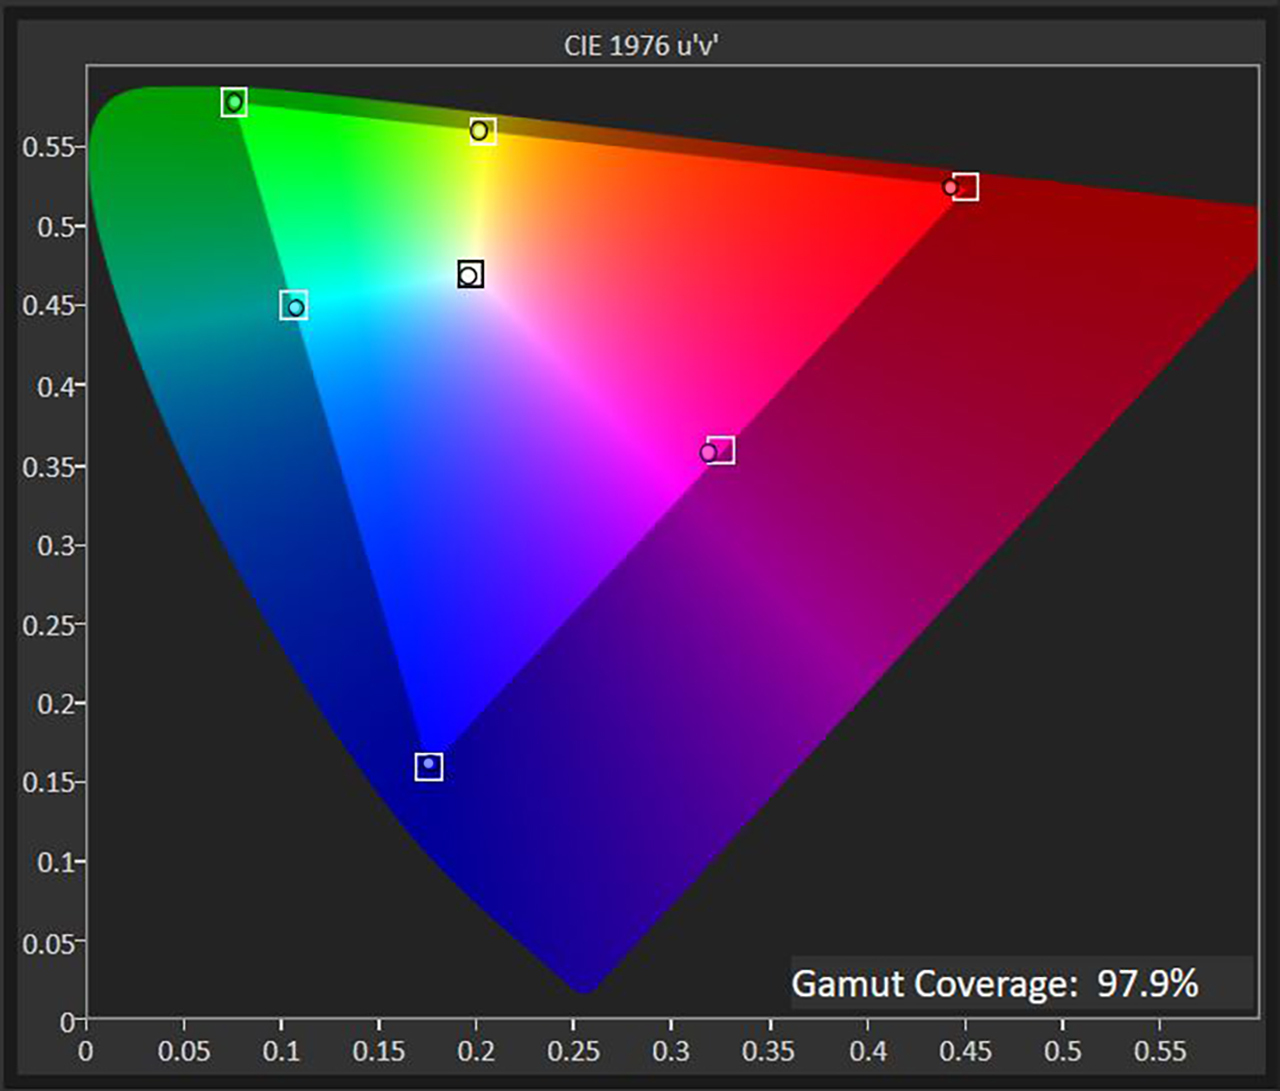Image resolution: width=1280 pixels, height=1091 pixels.
Task: Select the yellow secondary marker
Action: [479, 131]
